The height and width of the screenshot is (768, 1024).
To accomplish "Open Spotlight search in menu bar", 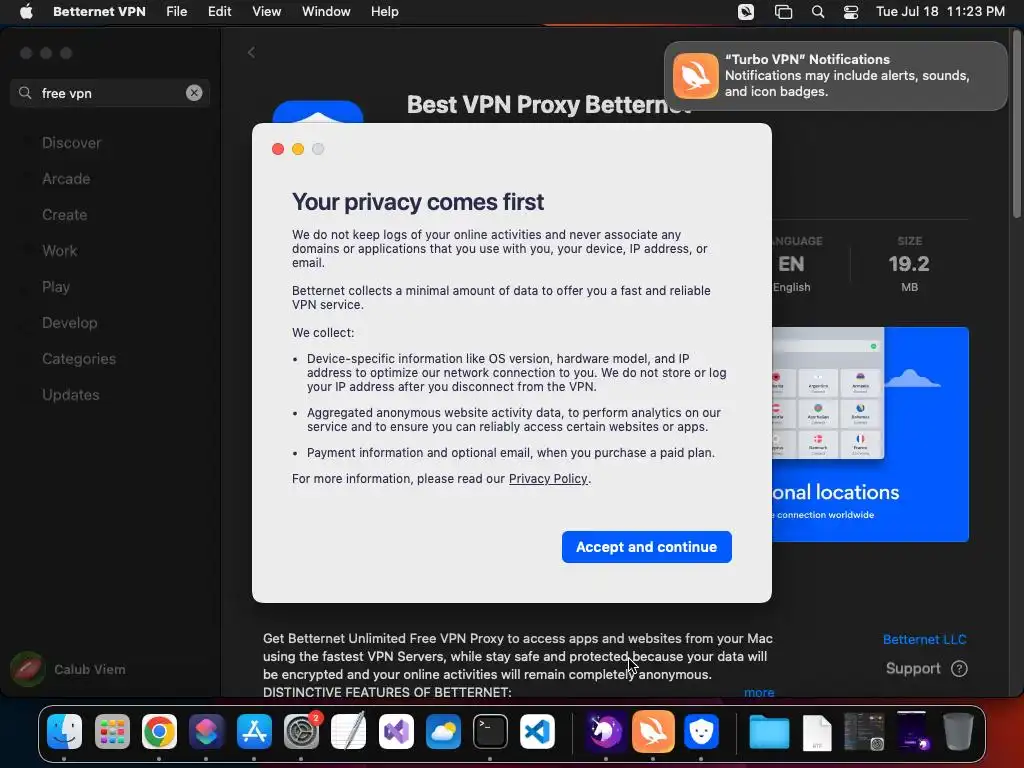I will click(818, 12).
